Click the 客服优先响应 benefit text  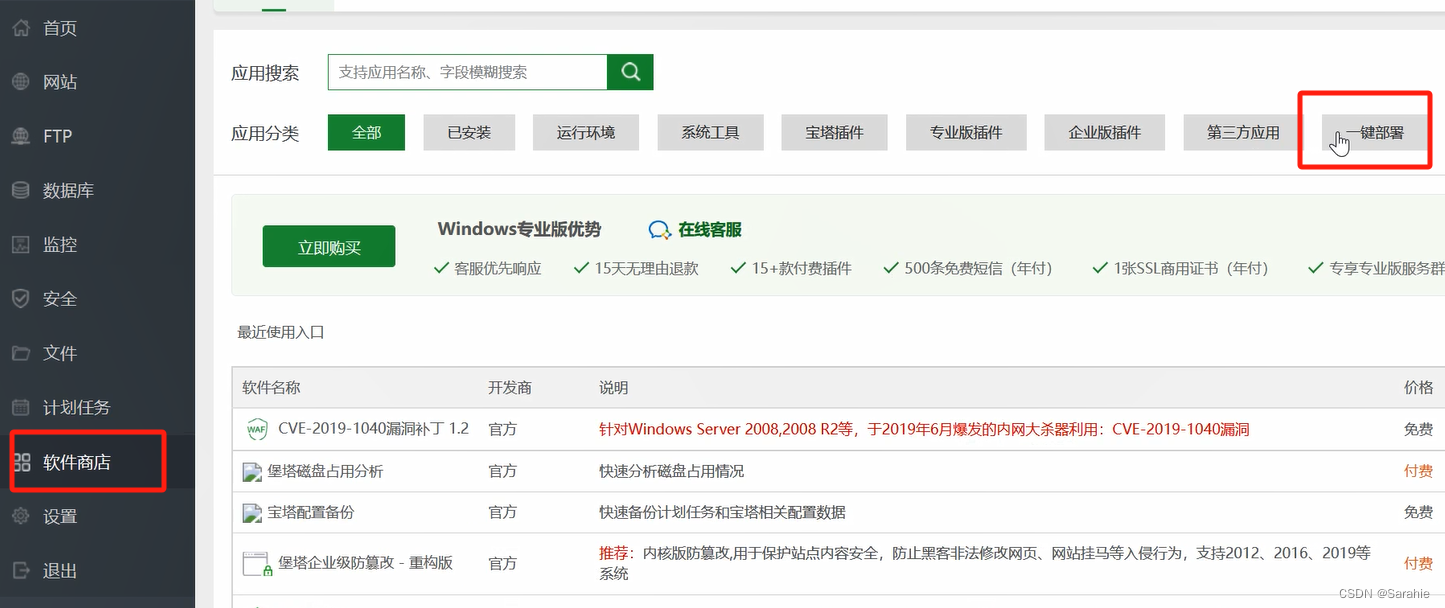(498, 268)
